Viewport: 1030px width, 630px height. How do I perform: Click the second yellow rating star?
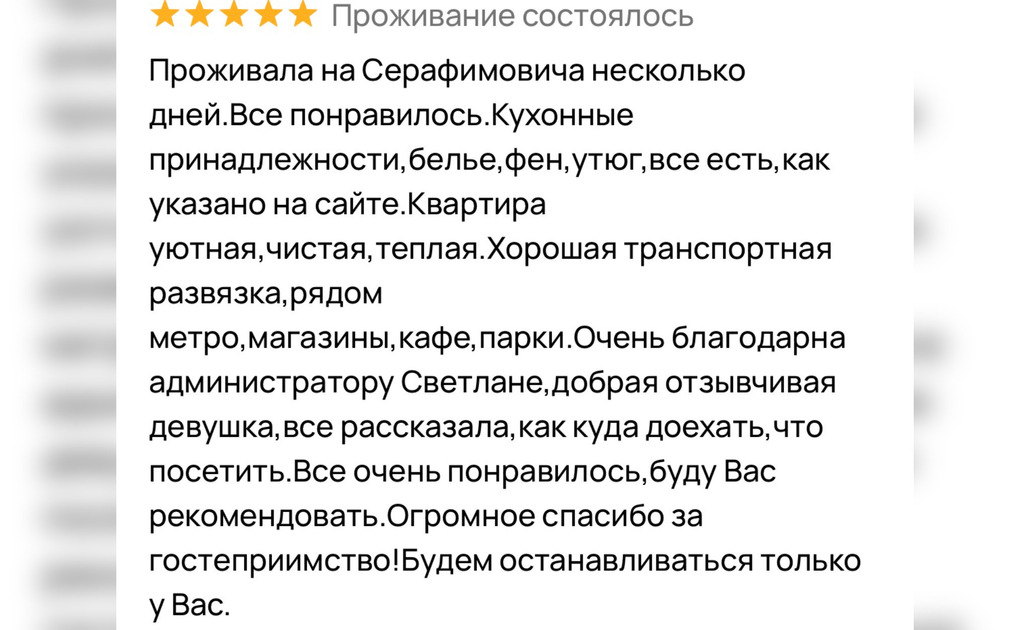[x=199, y=14]
